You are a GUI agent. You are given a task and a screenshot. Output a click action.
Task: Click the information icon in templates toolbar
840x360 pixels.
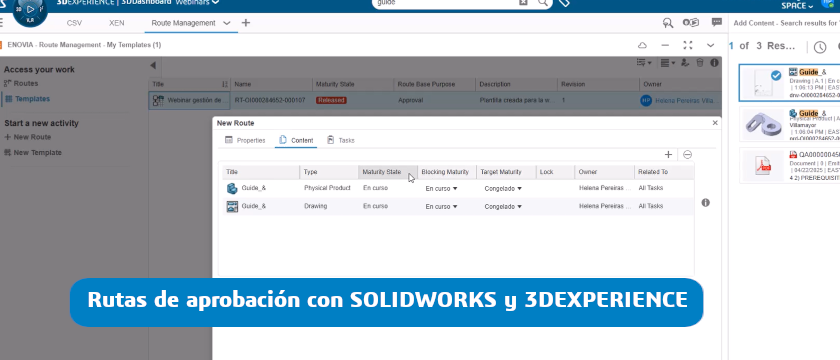[x=714, y=63]
